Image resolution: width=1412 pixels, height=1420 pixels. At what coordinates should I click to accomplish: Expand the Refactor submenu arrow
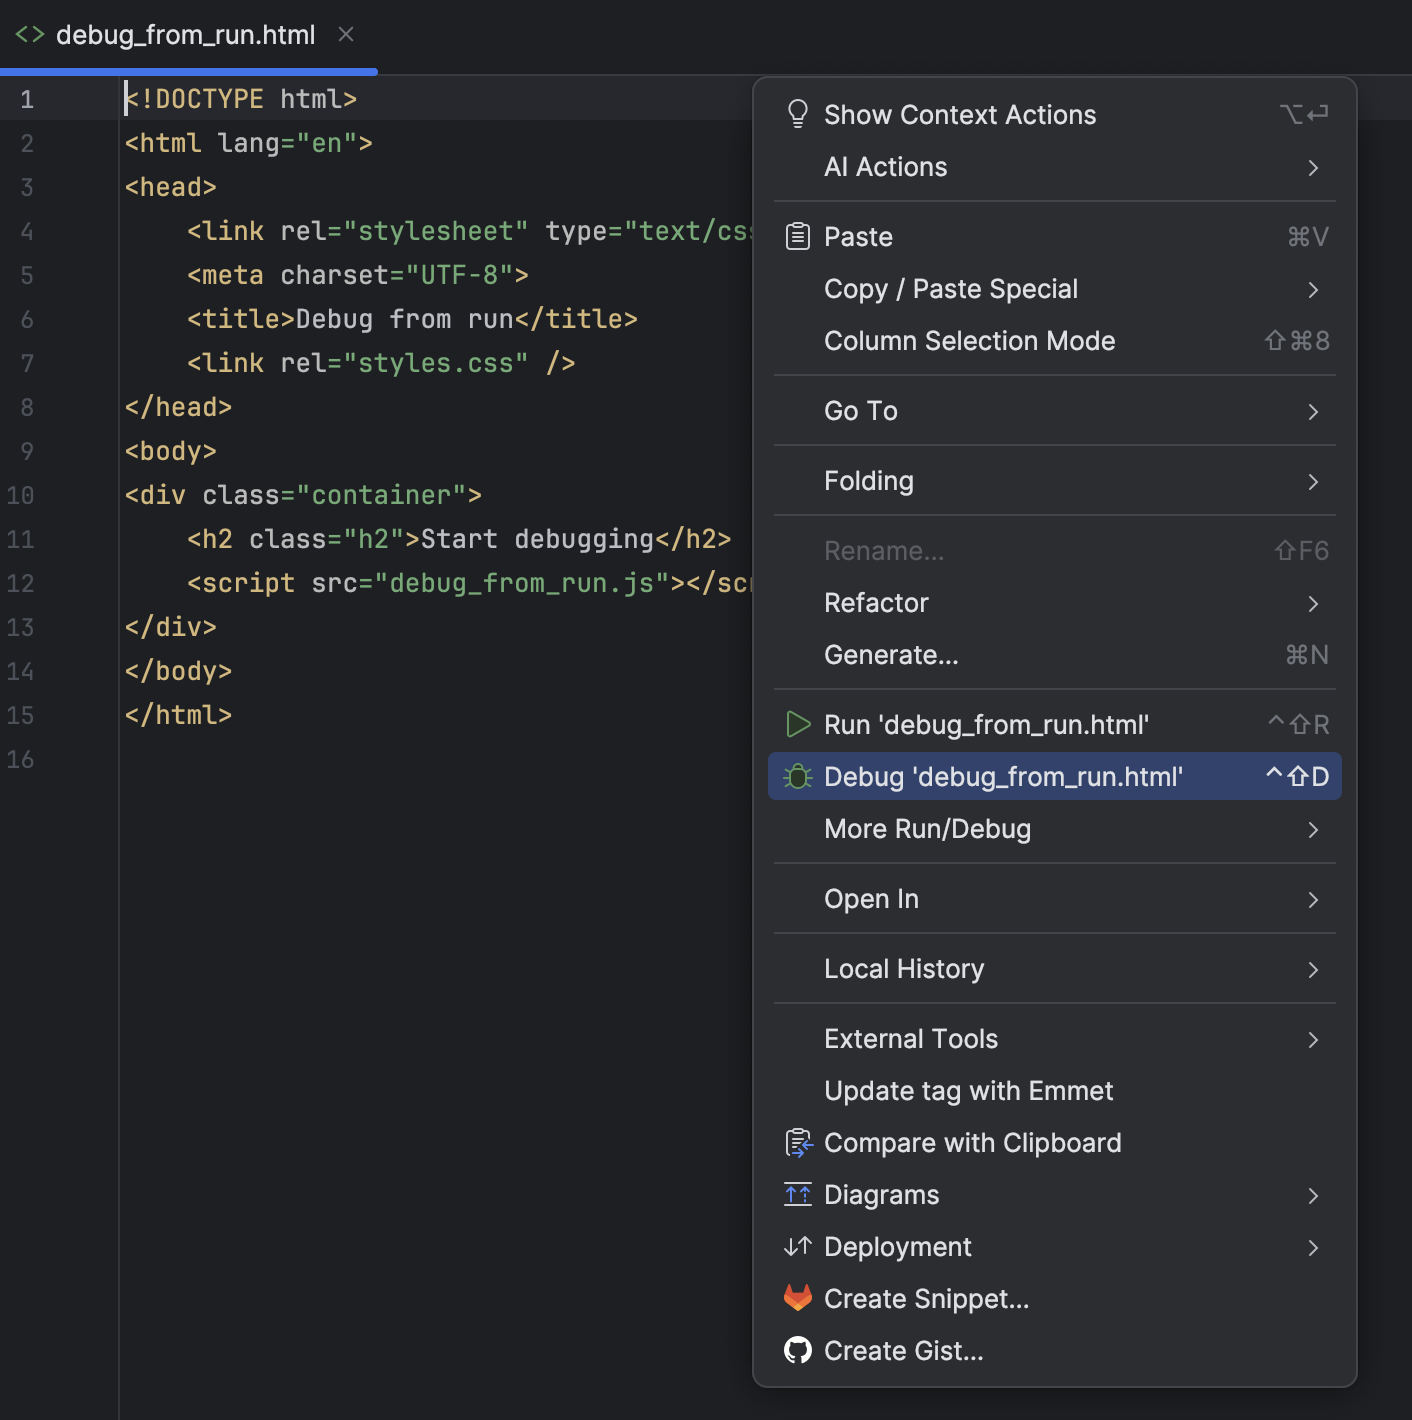[1313, 603]
